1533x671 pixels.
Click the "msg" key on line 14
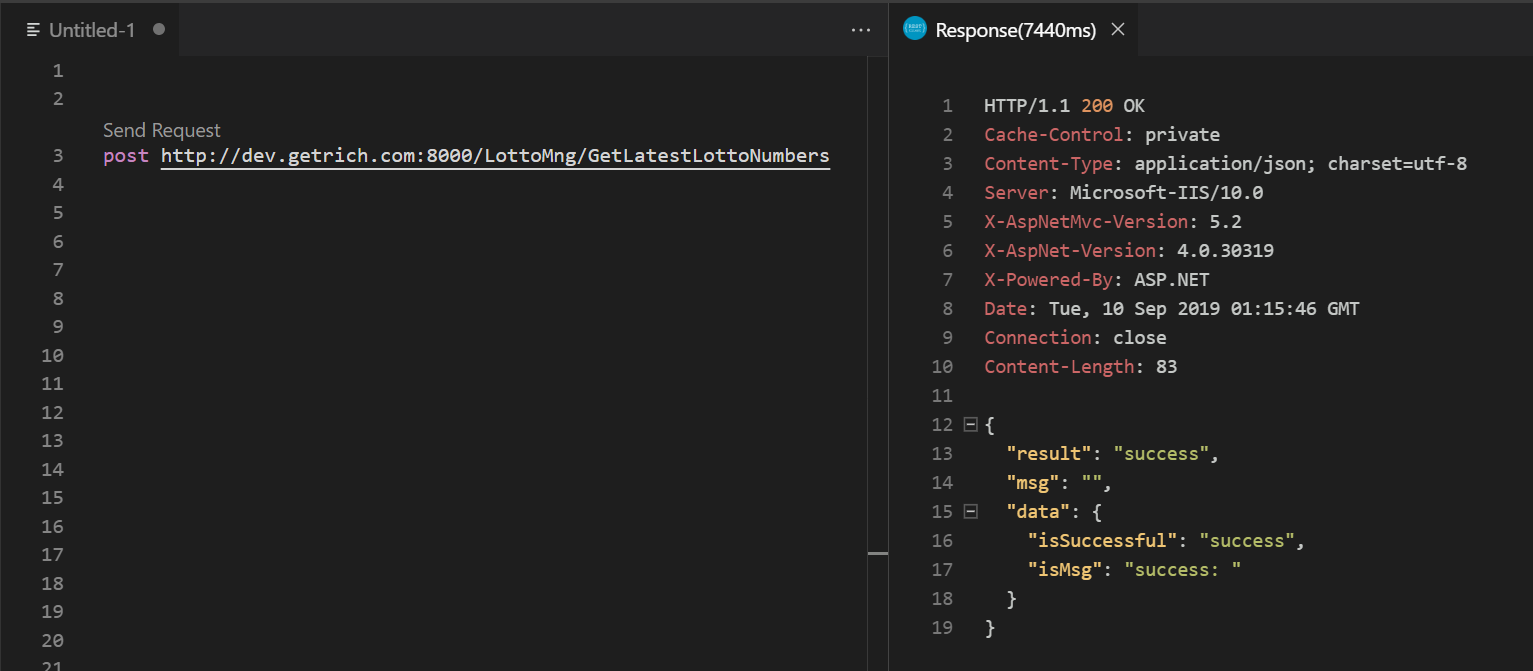1032,483
